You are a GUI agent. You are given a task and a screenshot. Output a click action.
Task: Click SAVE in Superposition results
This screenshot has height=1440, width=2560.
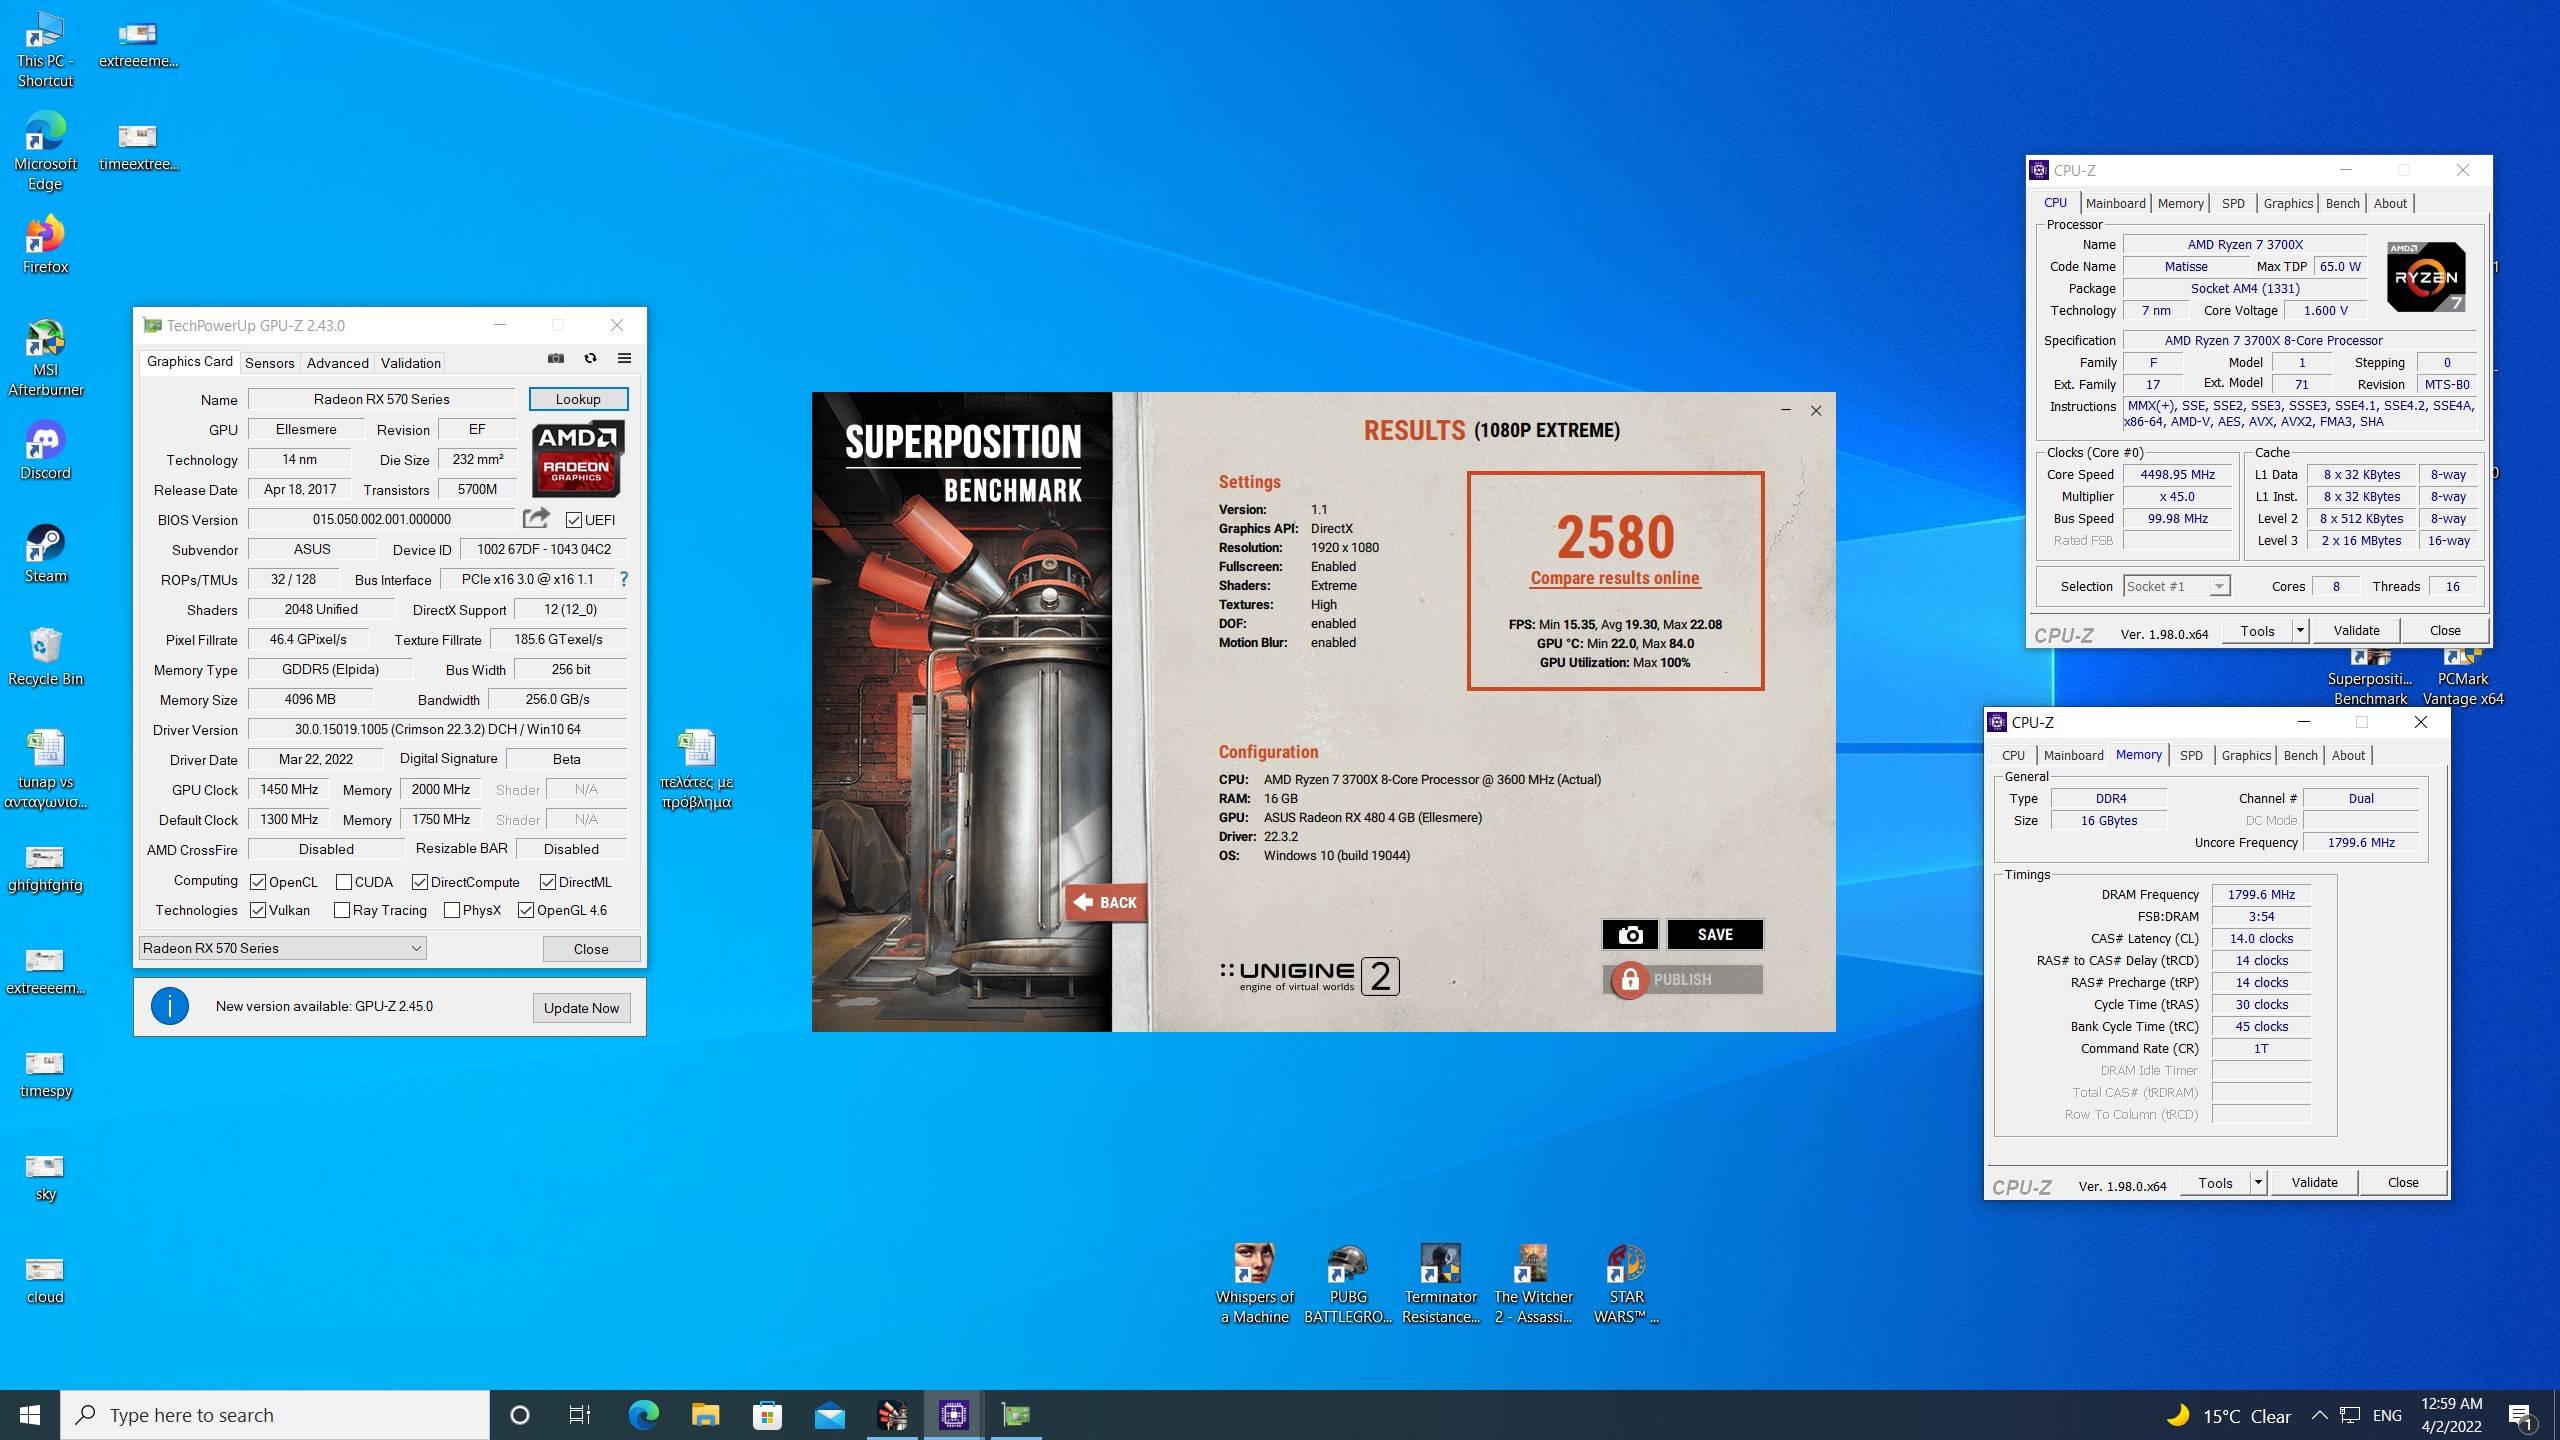pyautogui.click(x=1715, y=934)
